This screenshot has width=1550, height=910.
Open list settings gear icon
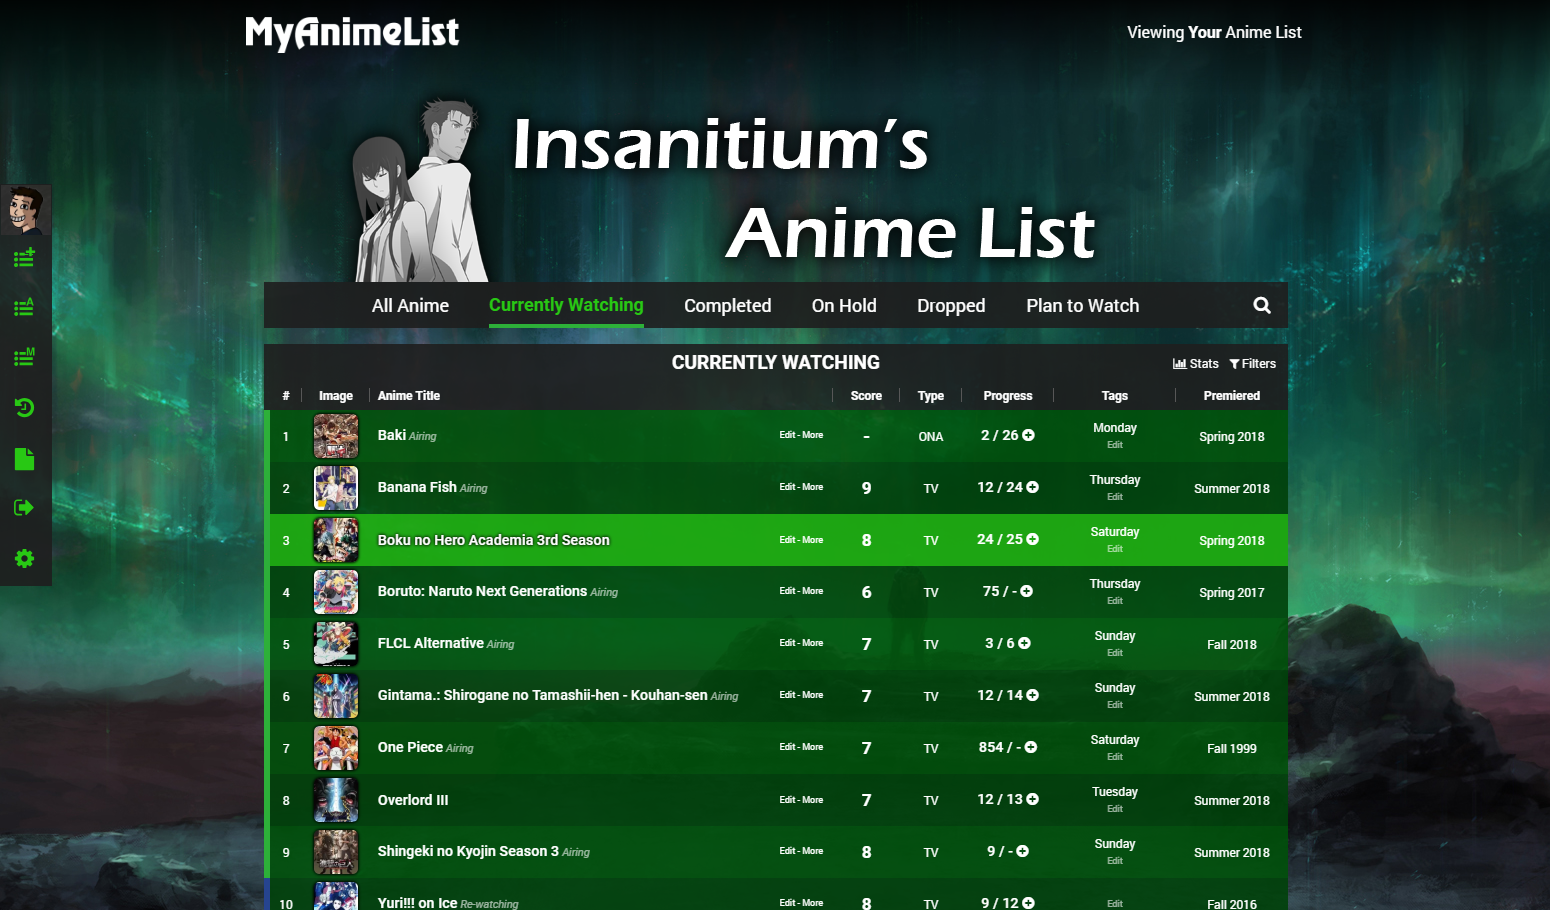25,558
